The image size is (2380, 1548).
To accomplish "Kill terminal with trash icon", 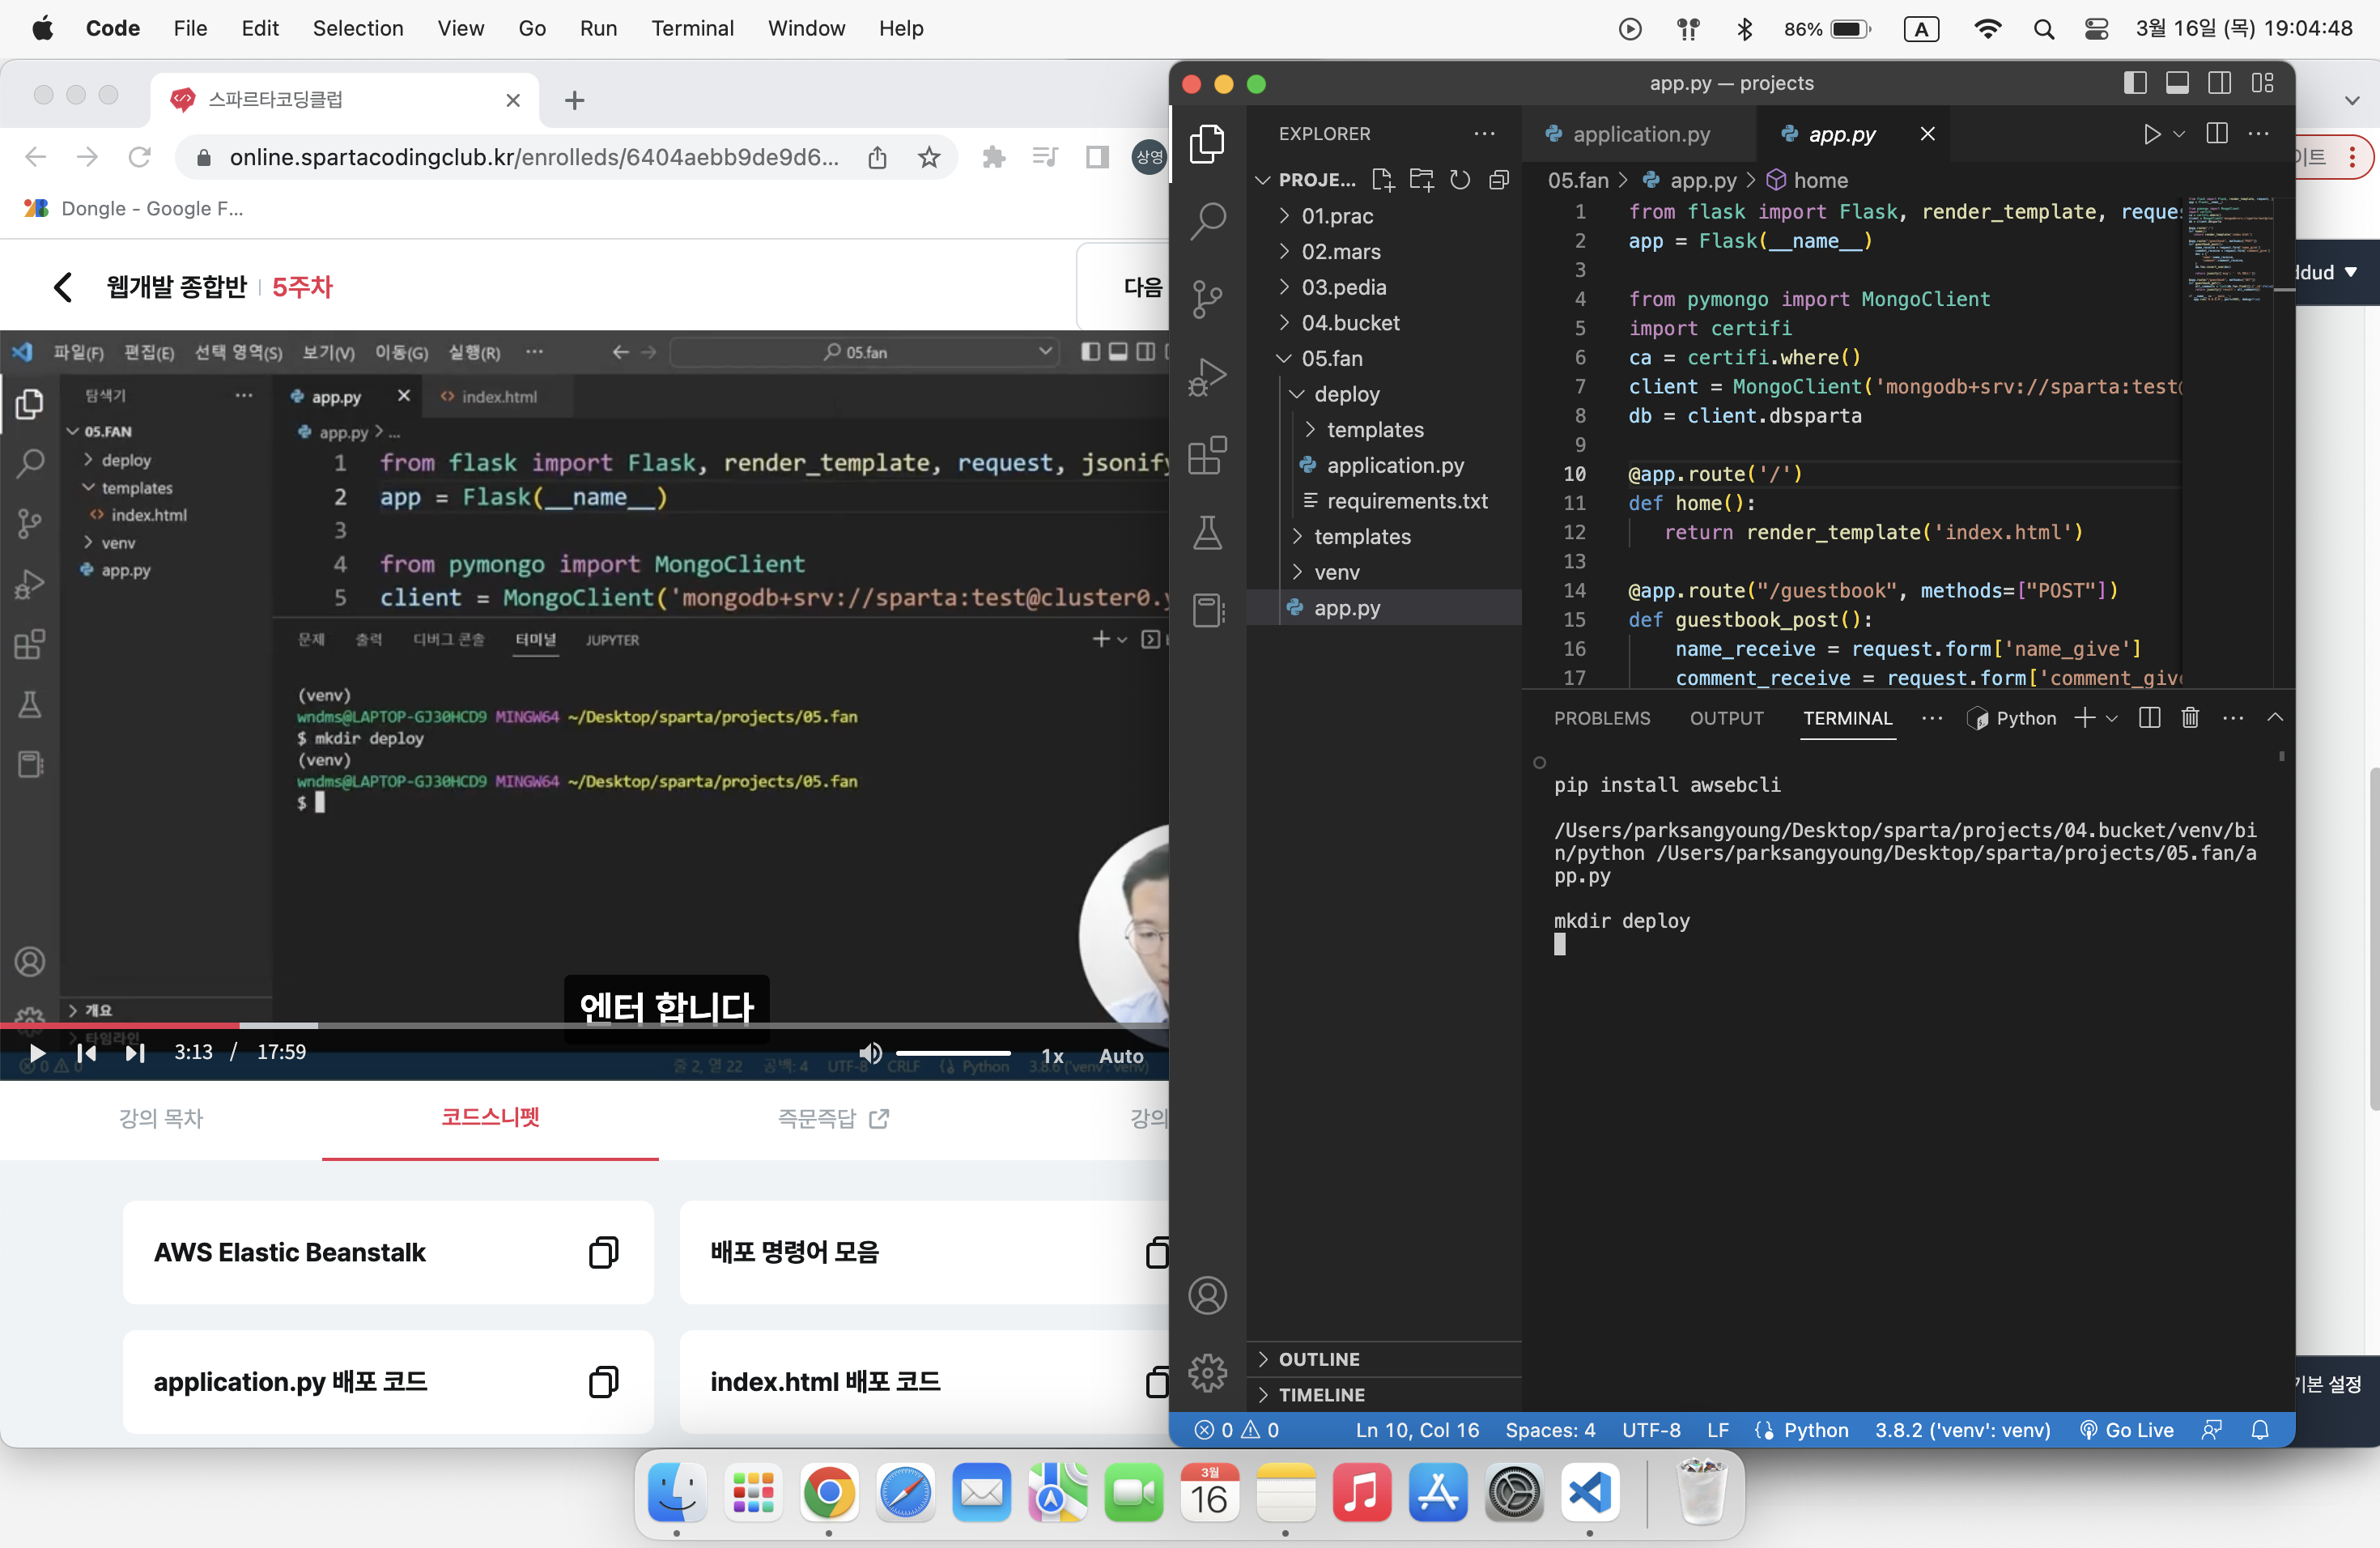I will (x=2190, y=718).
